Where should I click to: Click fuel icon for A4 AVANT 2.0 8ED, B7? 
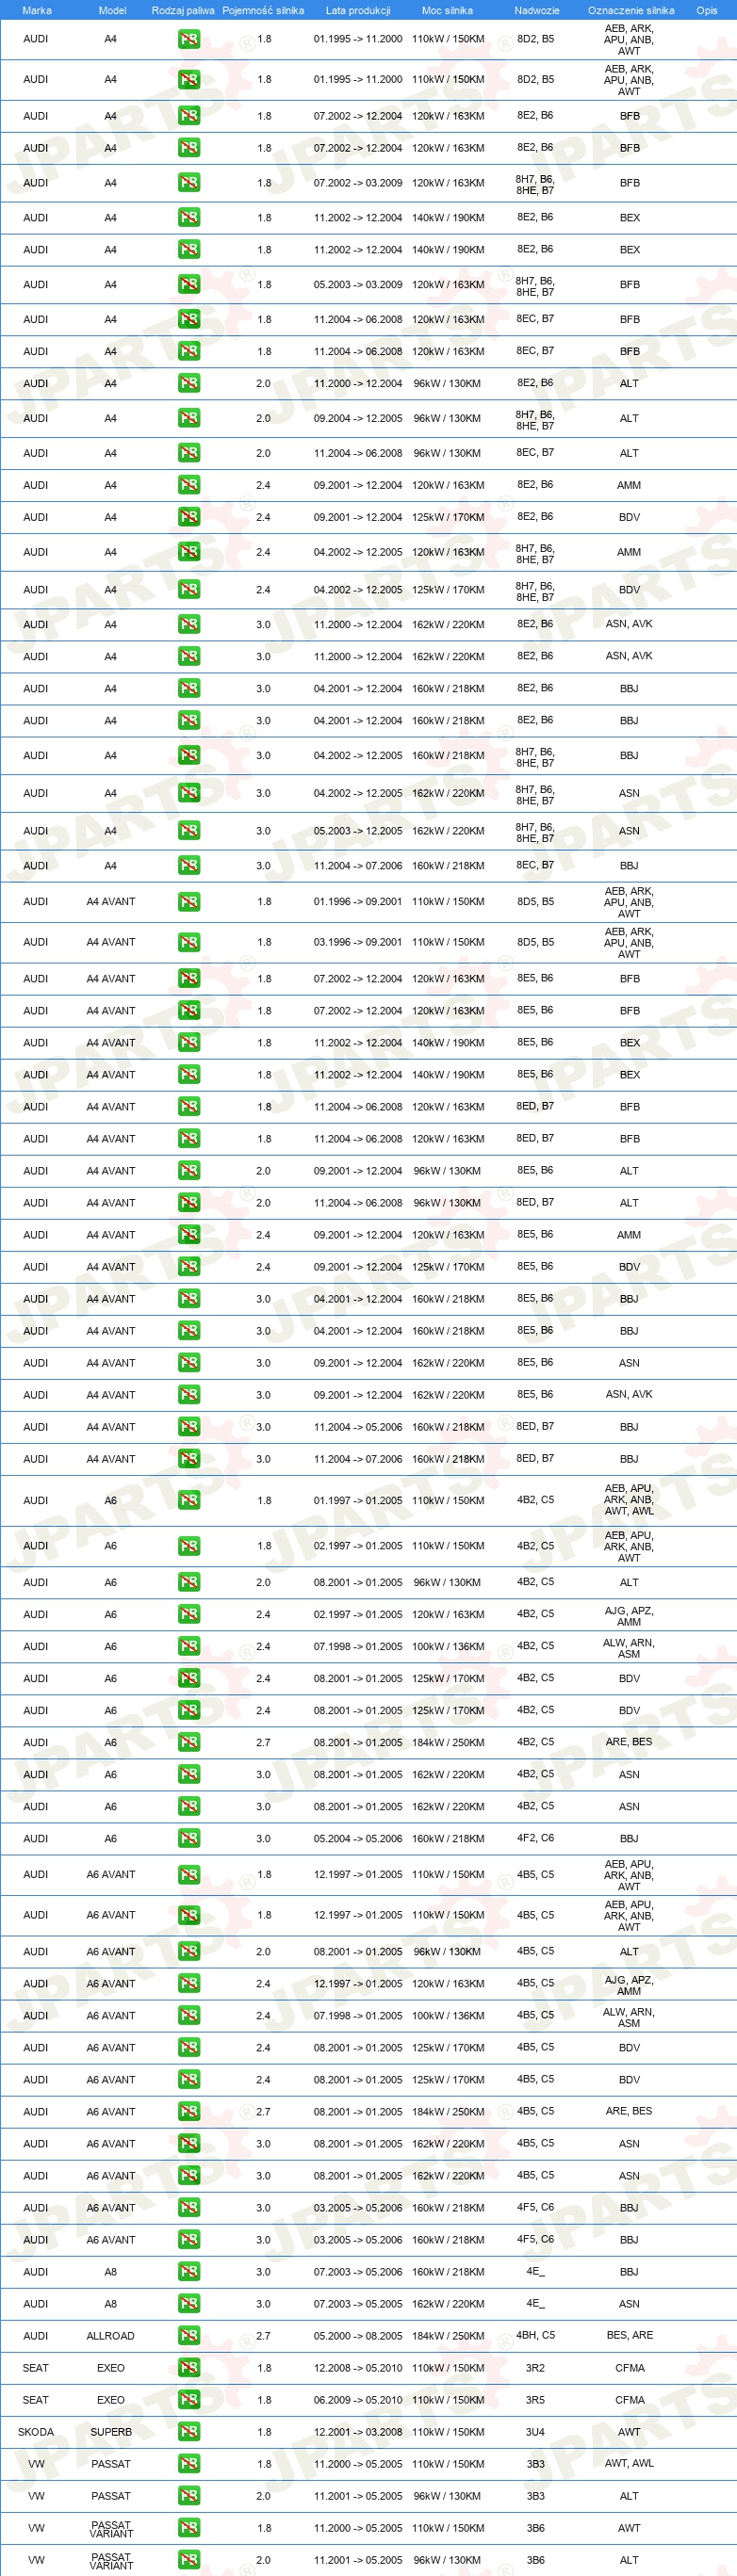point(189,1202)
